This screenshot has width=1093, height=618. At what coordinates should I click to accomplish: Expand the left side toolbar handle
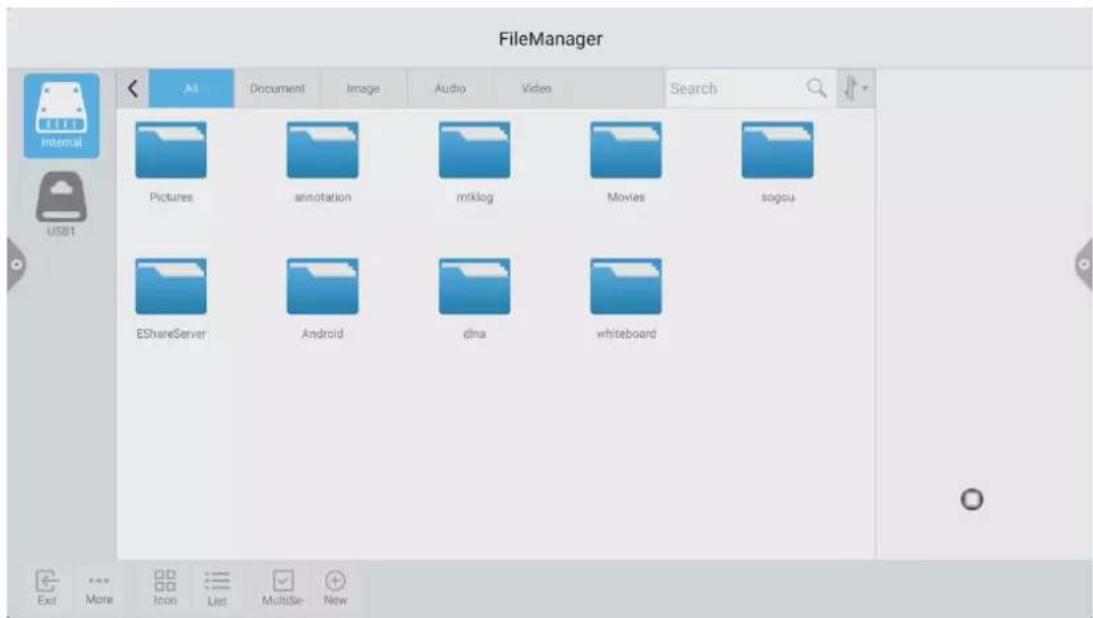(x=16, y=265)
